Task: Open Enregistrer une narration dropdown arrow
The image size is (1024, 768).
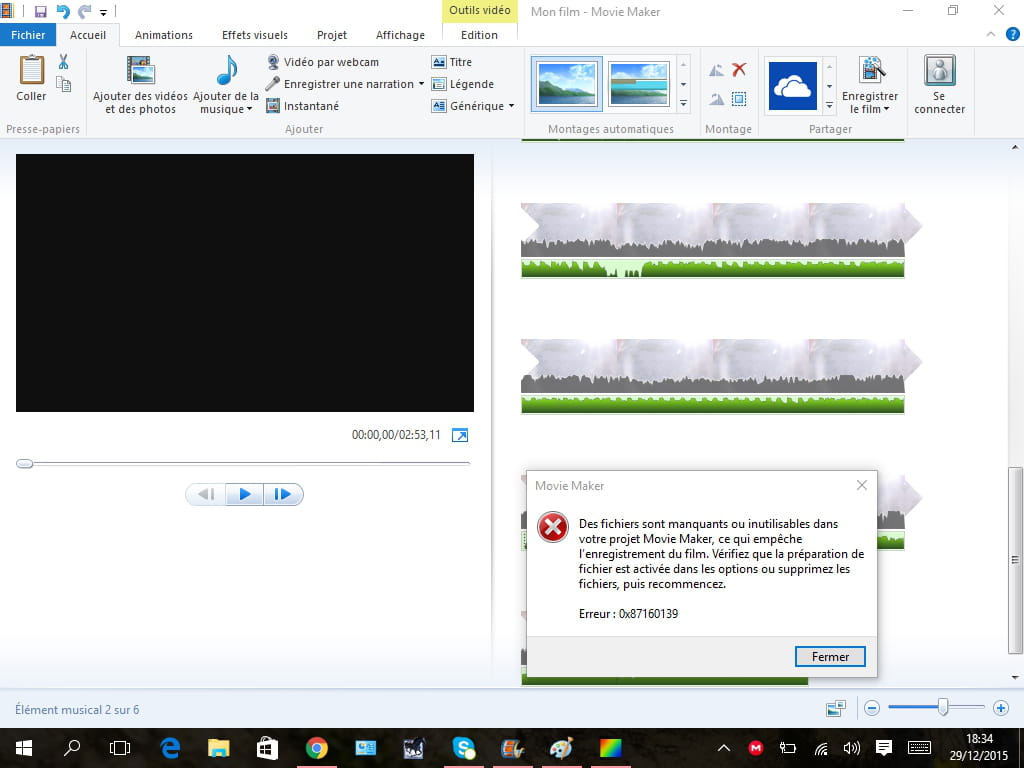Action: (x=421, y=84)
